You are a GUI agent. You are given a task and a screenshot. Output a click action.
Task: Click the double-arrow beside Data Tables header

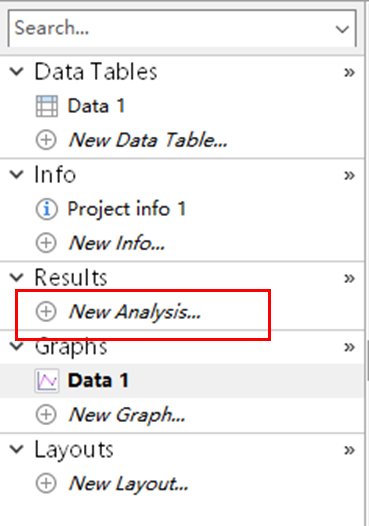(349, 72)
